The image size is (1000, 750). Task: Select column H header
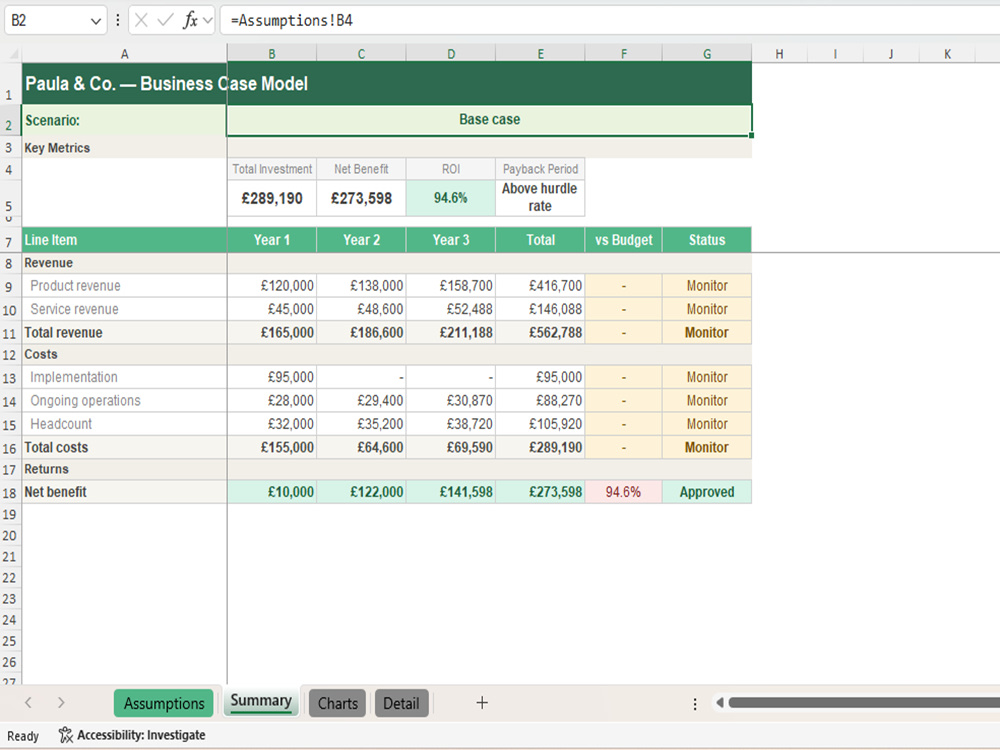779,54
